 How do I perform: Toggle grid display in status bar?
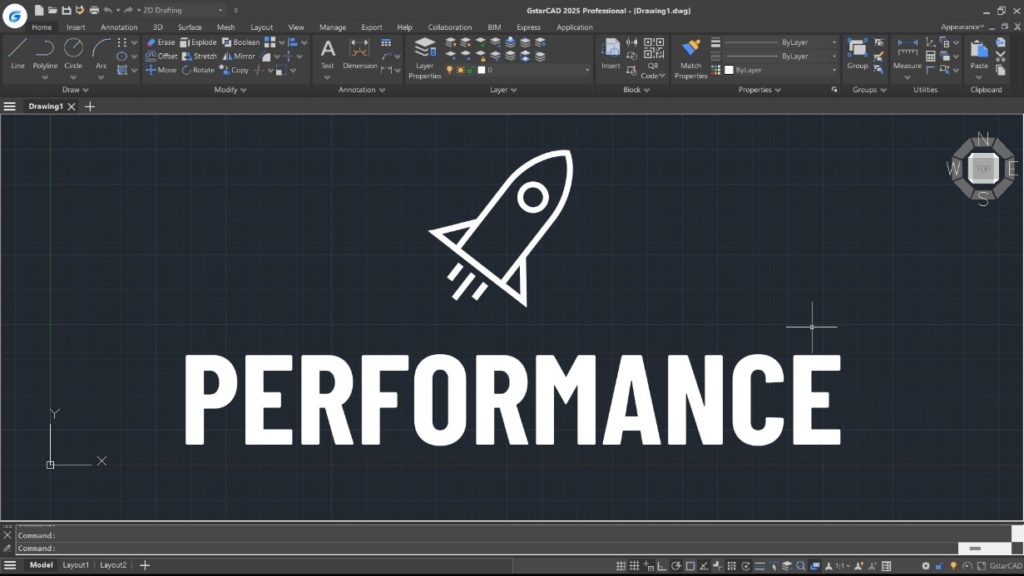(621, 566)
